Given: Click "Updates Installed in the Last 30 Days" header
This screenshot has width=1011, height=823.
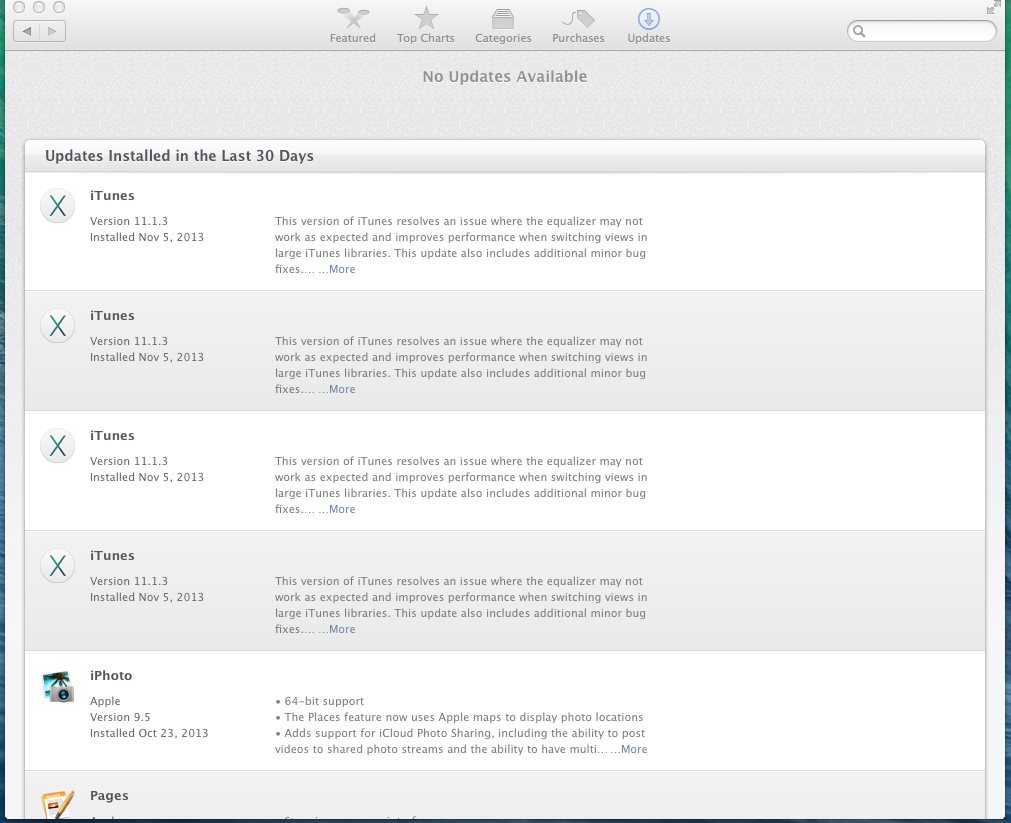Looking at the screenshot, I should click(x=179, y=156).
